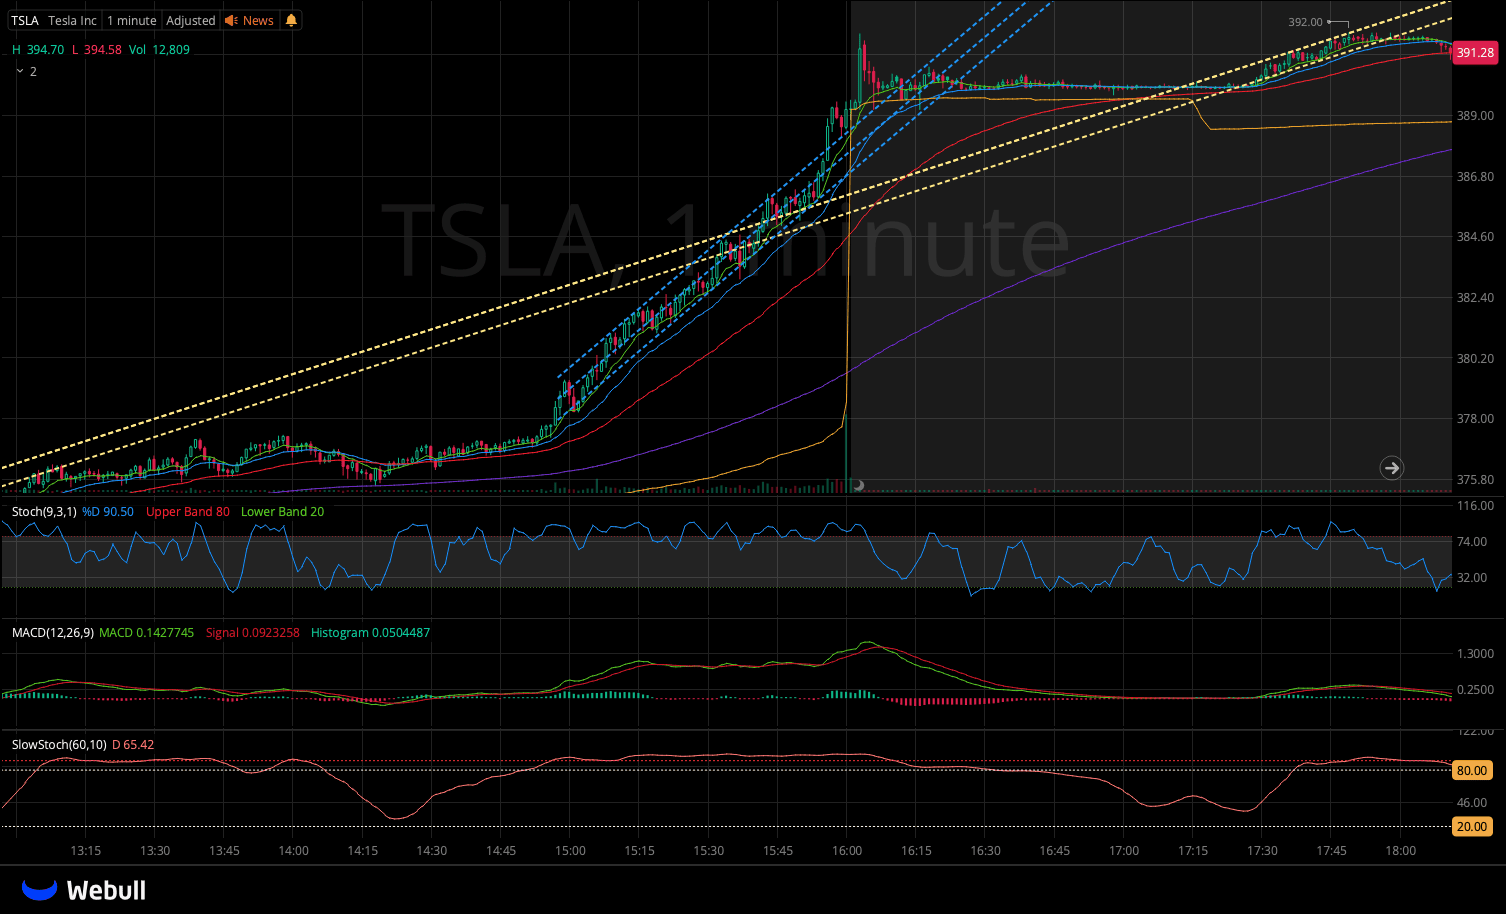1506x914 pixels.
Task: Click the orange megaphone News icon
Action: [x=231, y=20]
